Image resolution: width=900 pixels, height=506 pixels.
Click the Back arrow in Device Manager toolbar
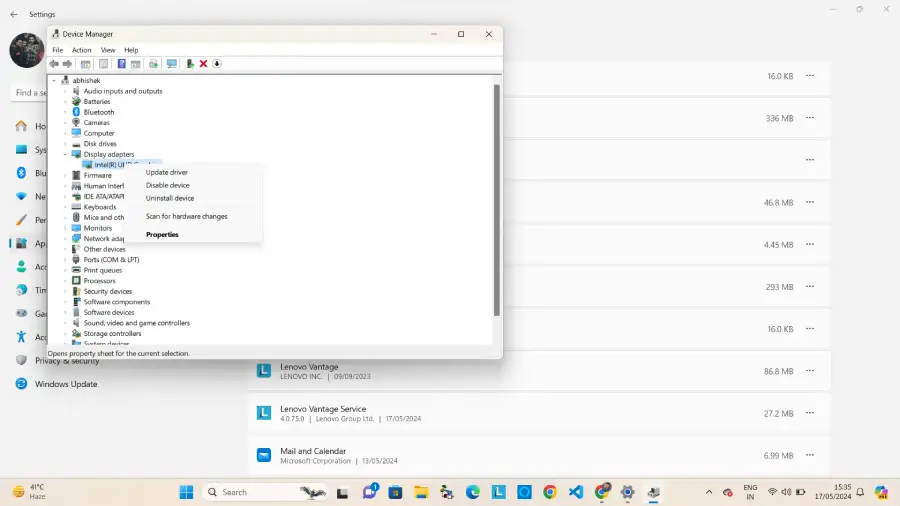(x=54, y=64)
